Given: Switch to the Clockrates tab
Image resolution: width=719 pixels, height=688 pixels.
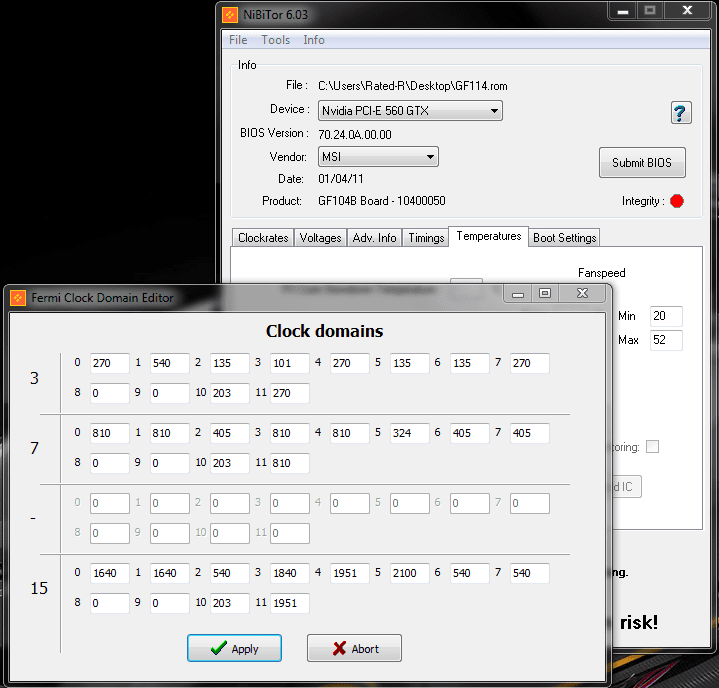Looking at the screenshot, I should pyautogui.click(x=263, y=238).
